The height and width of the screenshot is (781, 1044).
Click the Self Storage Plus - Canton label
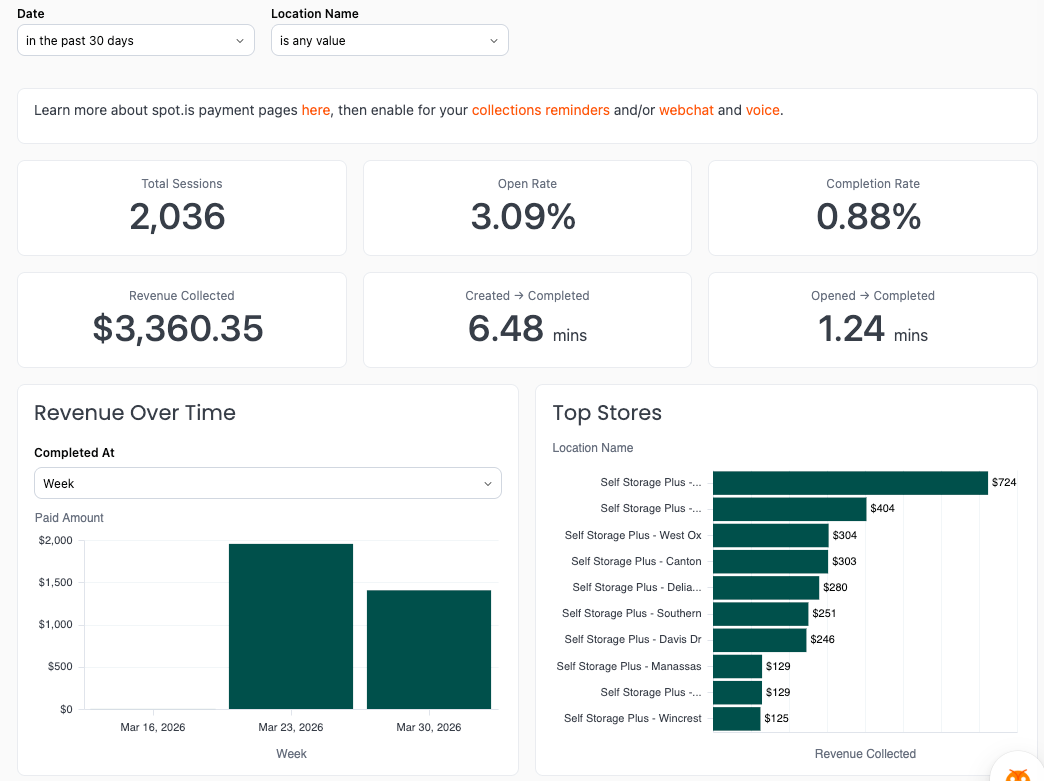click(x=636, y=561)
